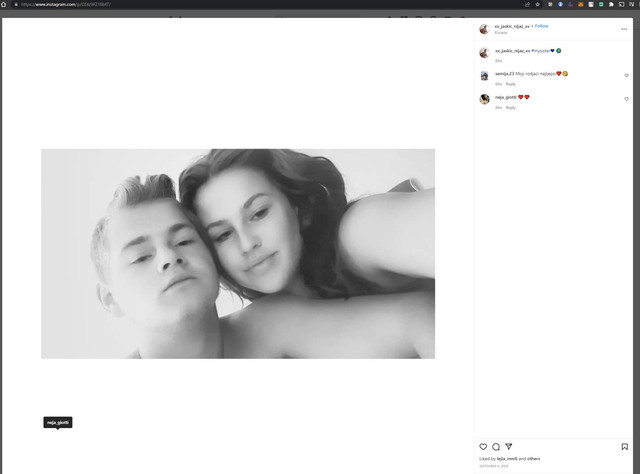Viewport: 640px width, 474px height.
Task: Open the cast/media toolbar icon next to Extensions
Action: (x=621, y=4)
